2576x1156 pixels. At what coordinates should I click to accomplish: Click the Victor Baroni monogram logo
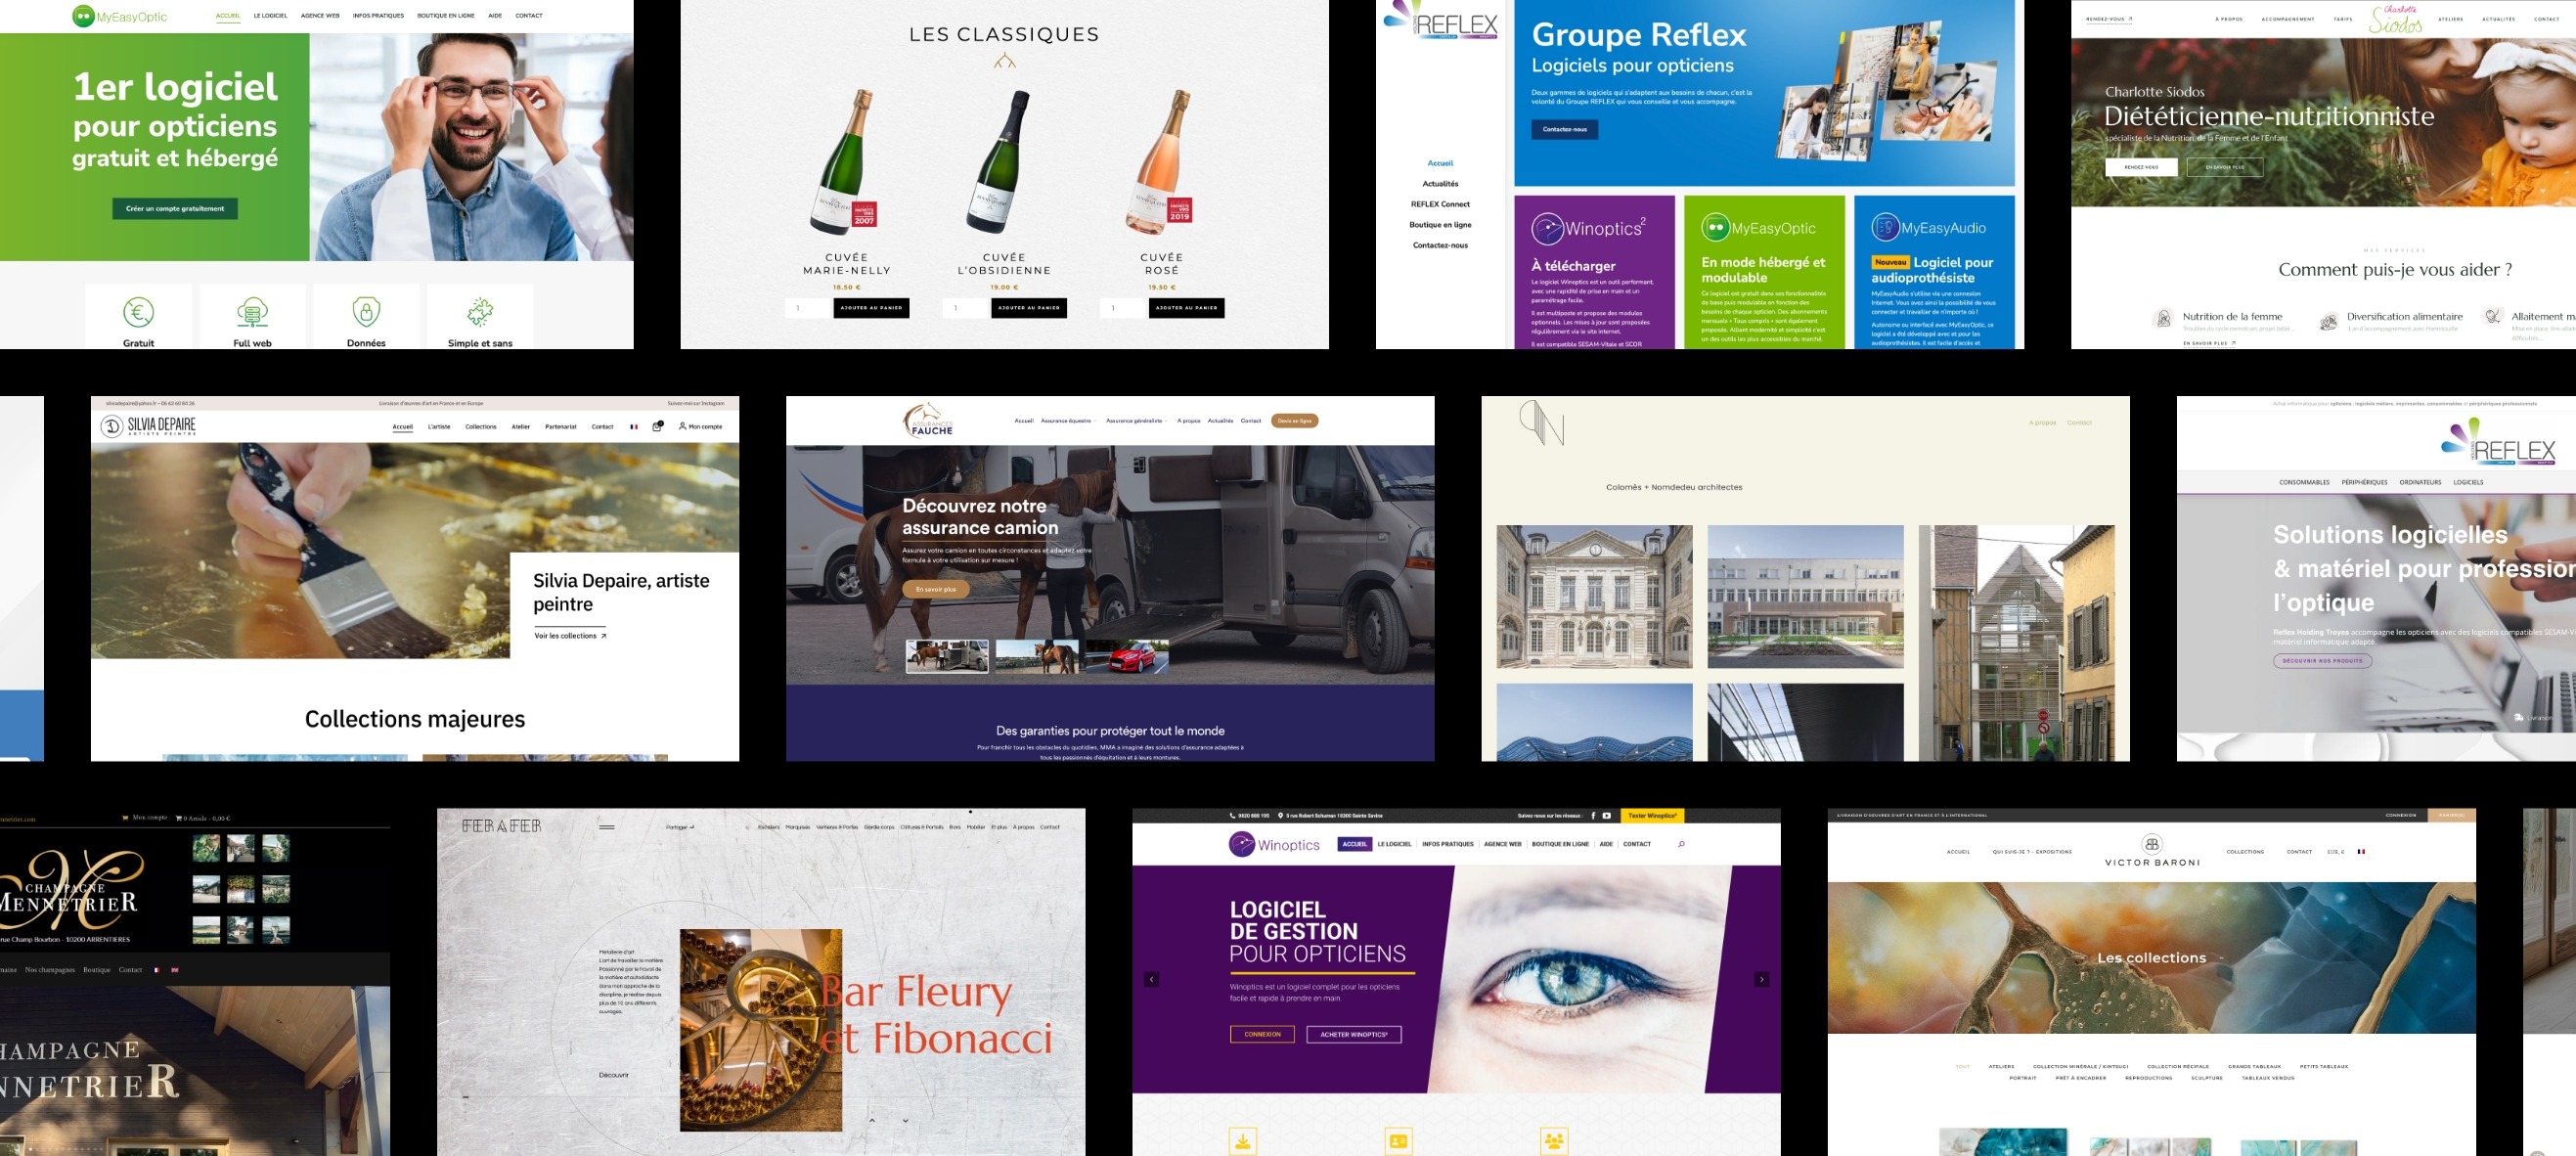click(2152, 843)
